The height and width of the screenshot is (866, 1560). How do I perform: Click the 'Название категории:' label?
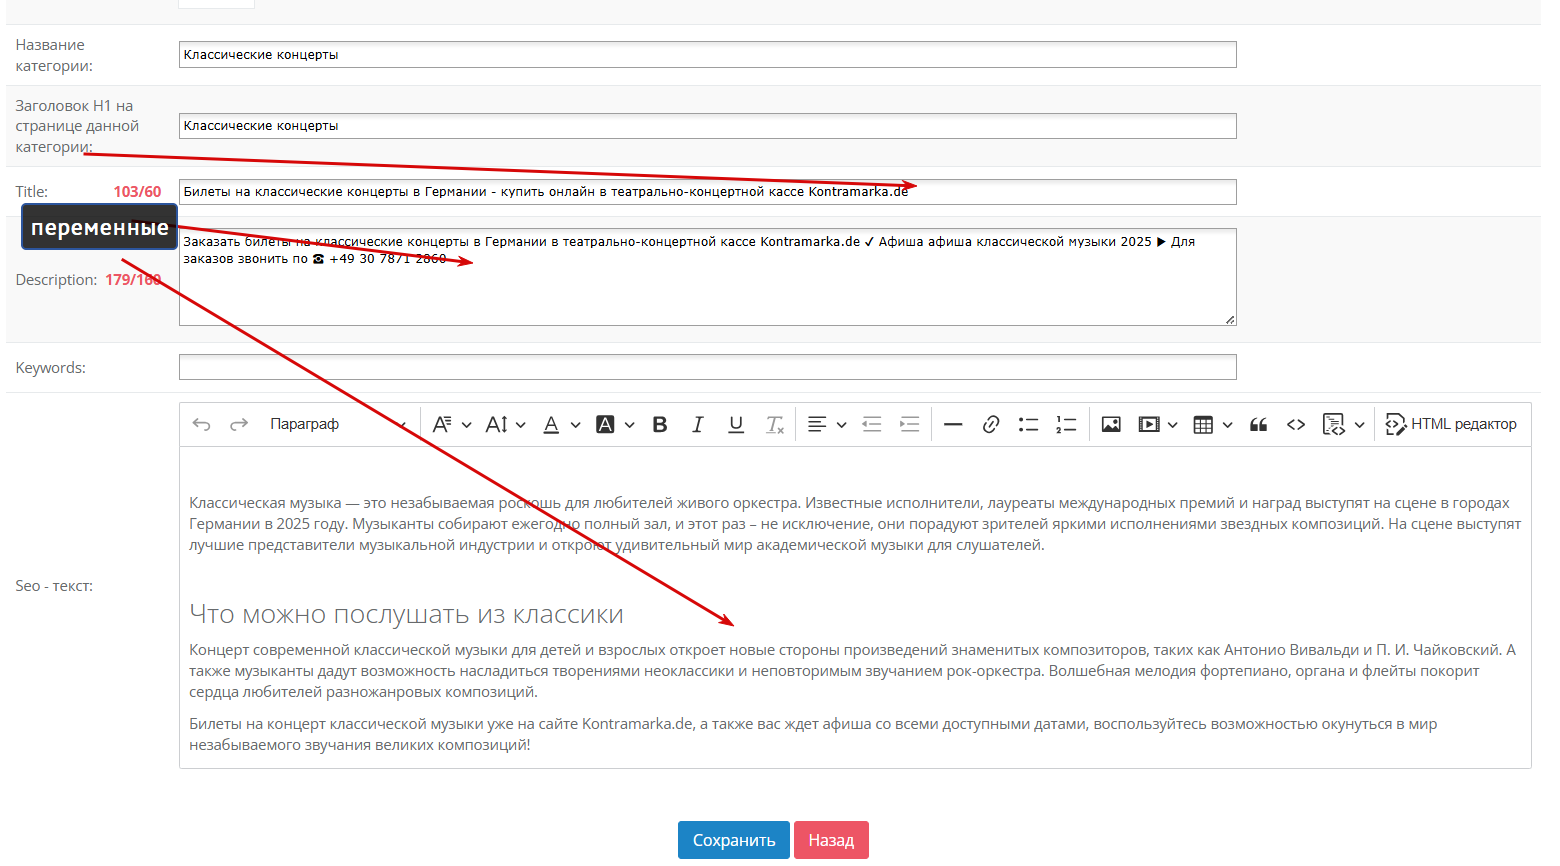54,55
